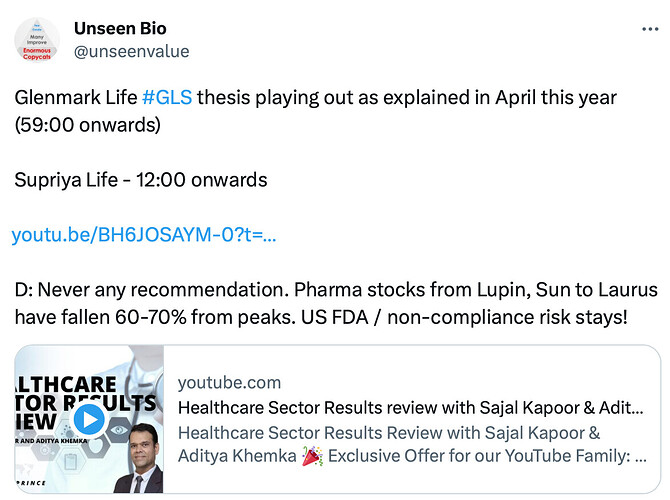Open card title Healthcare Sector Results review
670x500 pixels.
(x=411, y=408)
